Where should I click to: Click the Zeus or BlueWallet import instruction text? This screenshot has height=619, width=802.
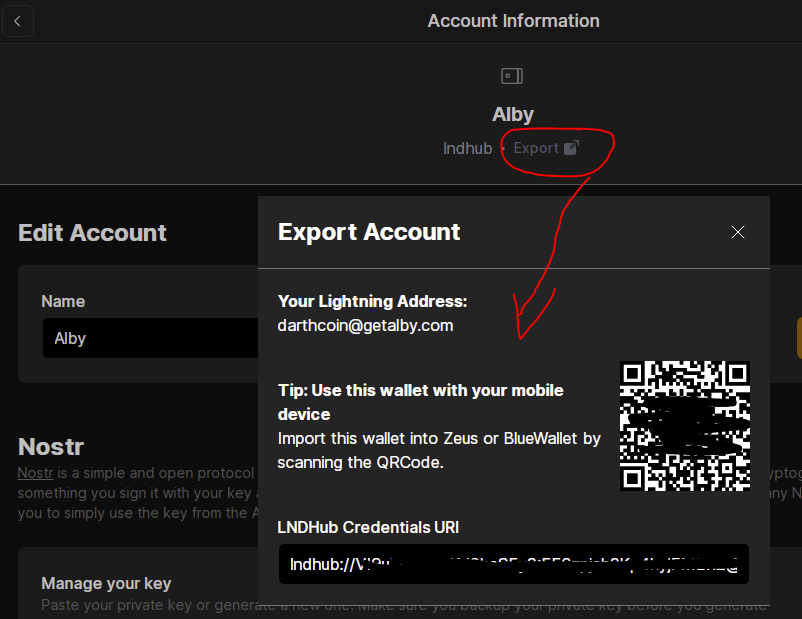coord(439,450)
